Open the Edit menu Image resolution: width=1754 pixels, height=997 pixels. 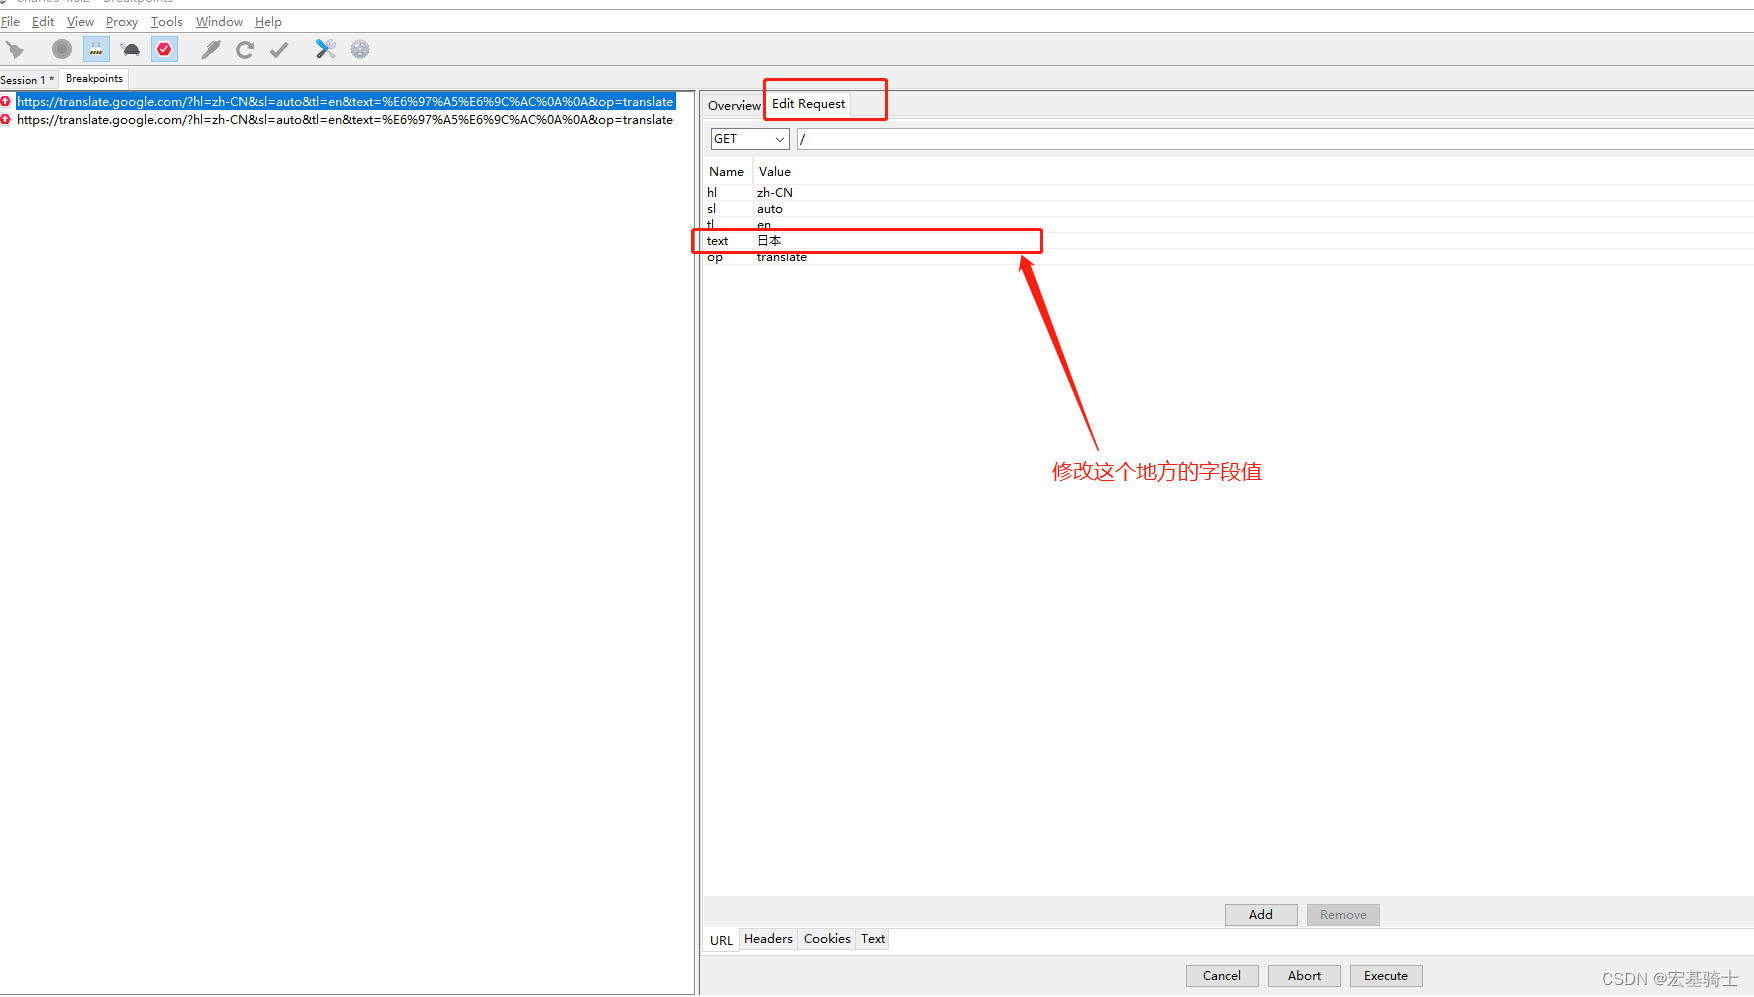click(x=43, y=22)
